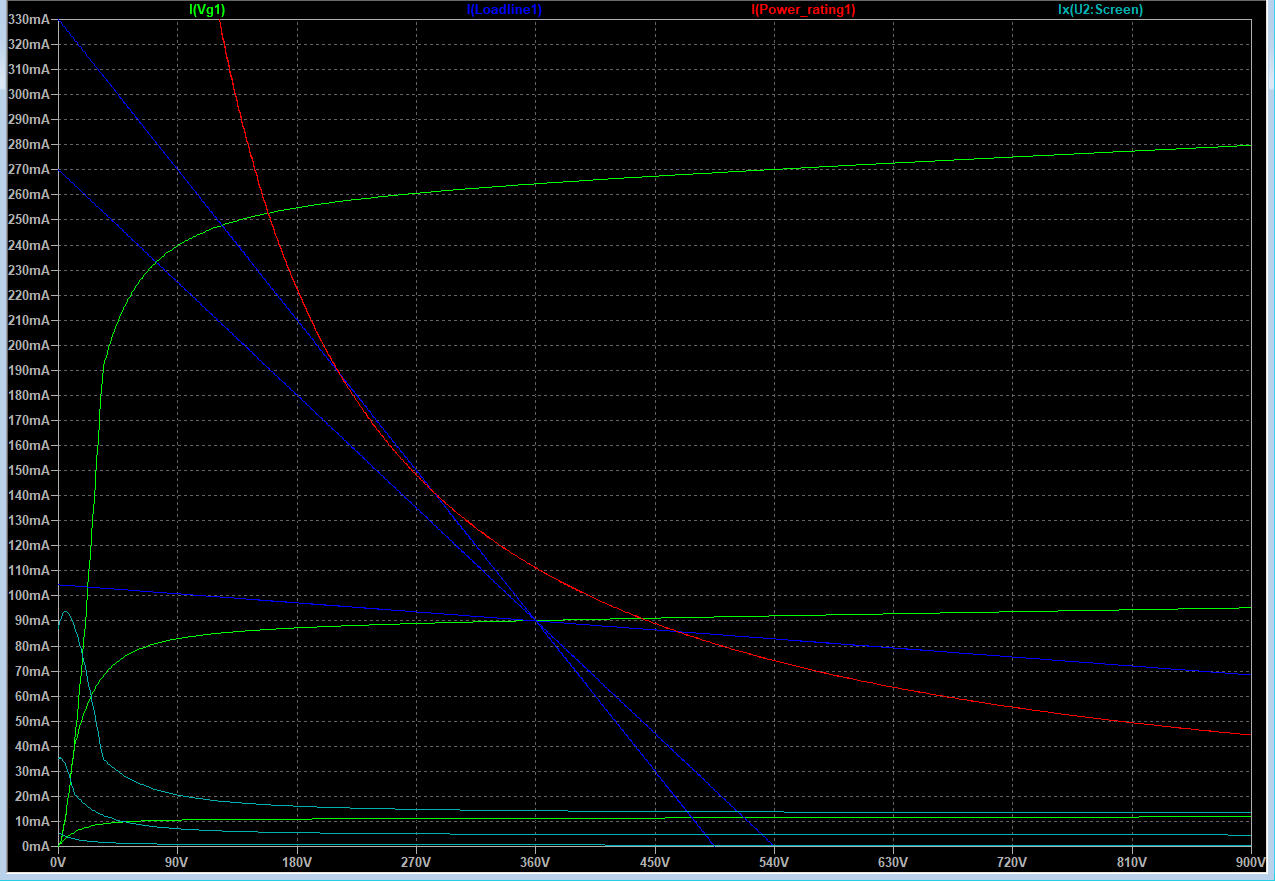Click the 450V horizontal axis label
Viewport: 1275px width, 881px height.
[x=654, y=861]
